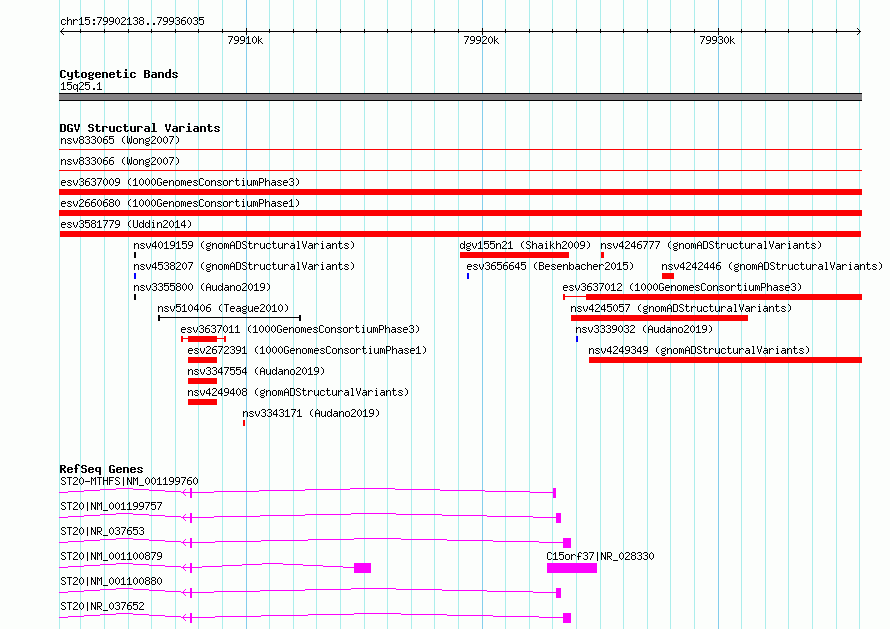Open the nsv4249408 gnomAD variant
Viewport: 890px width, 629px height.
point(298,392)
